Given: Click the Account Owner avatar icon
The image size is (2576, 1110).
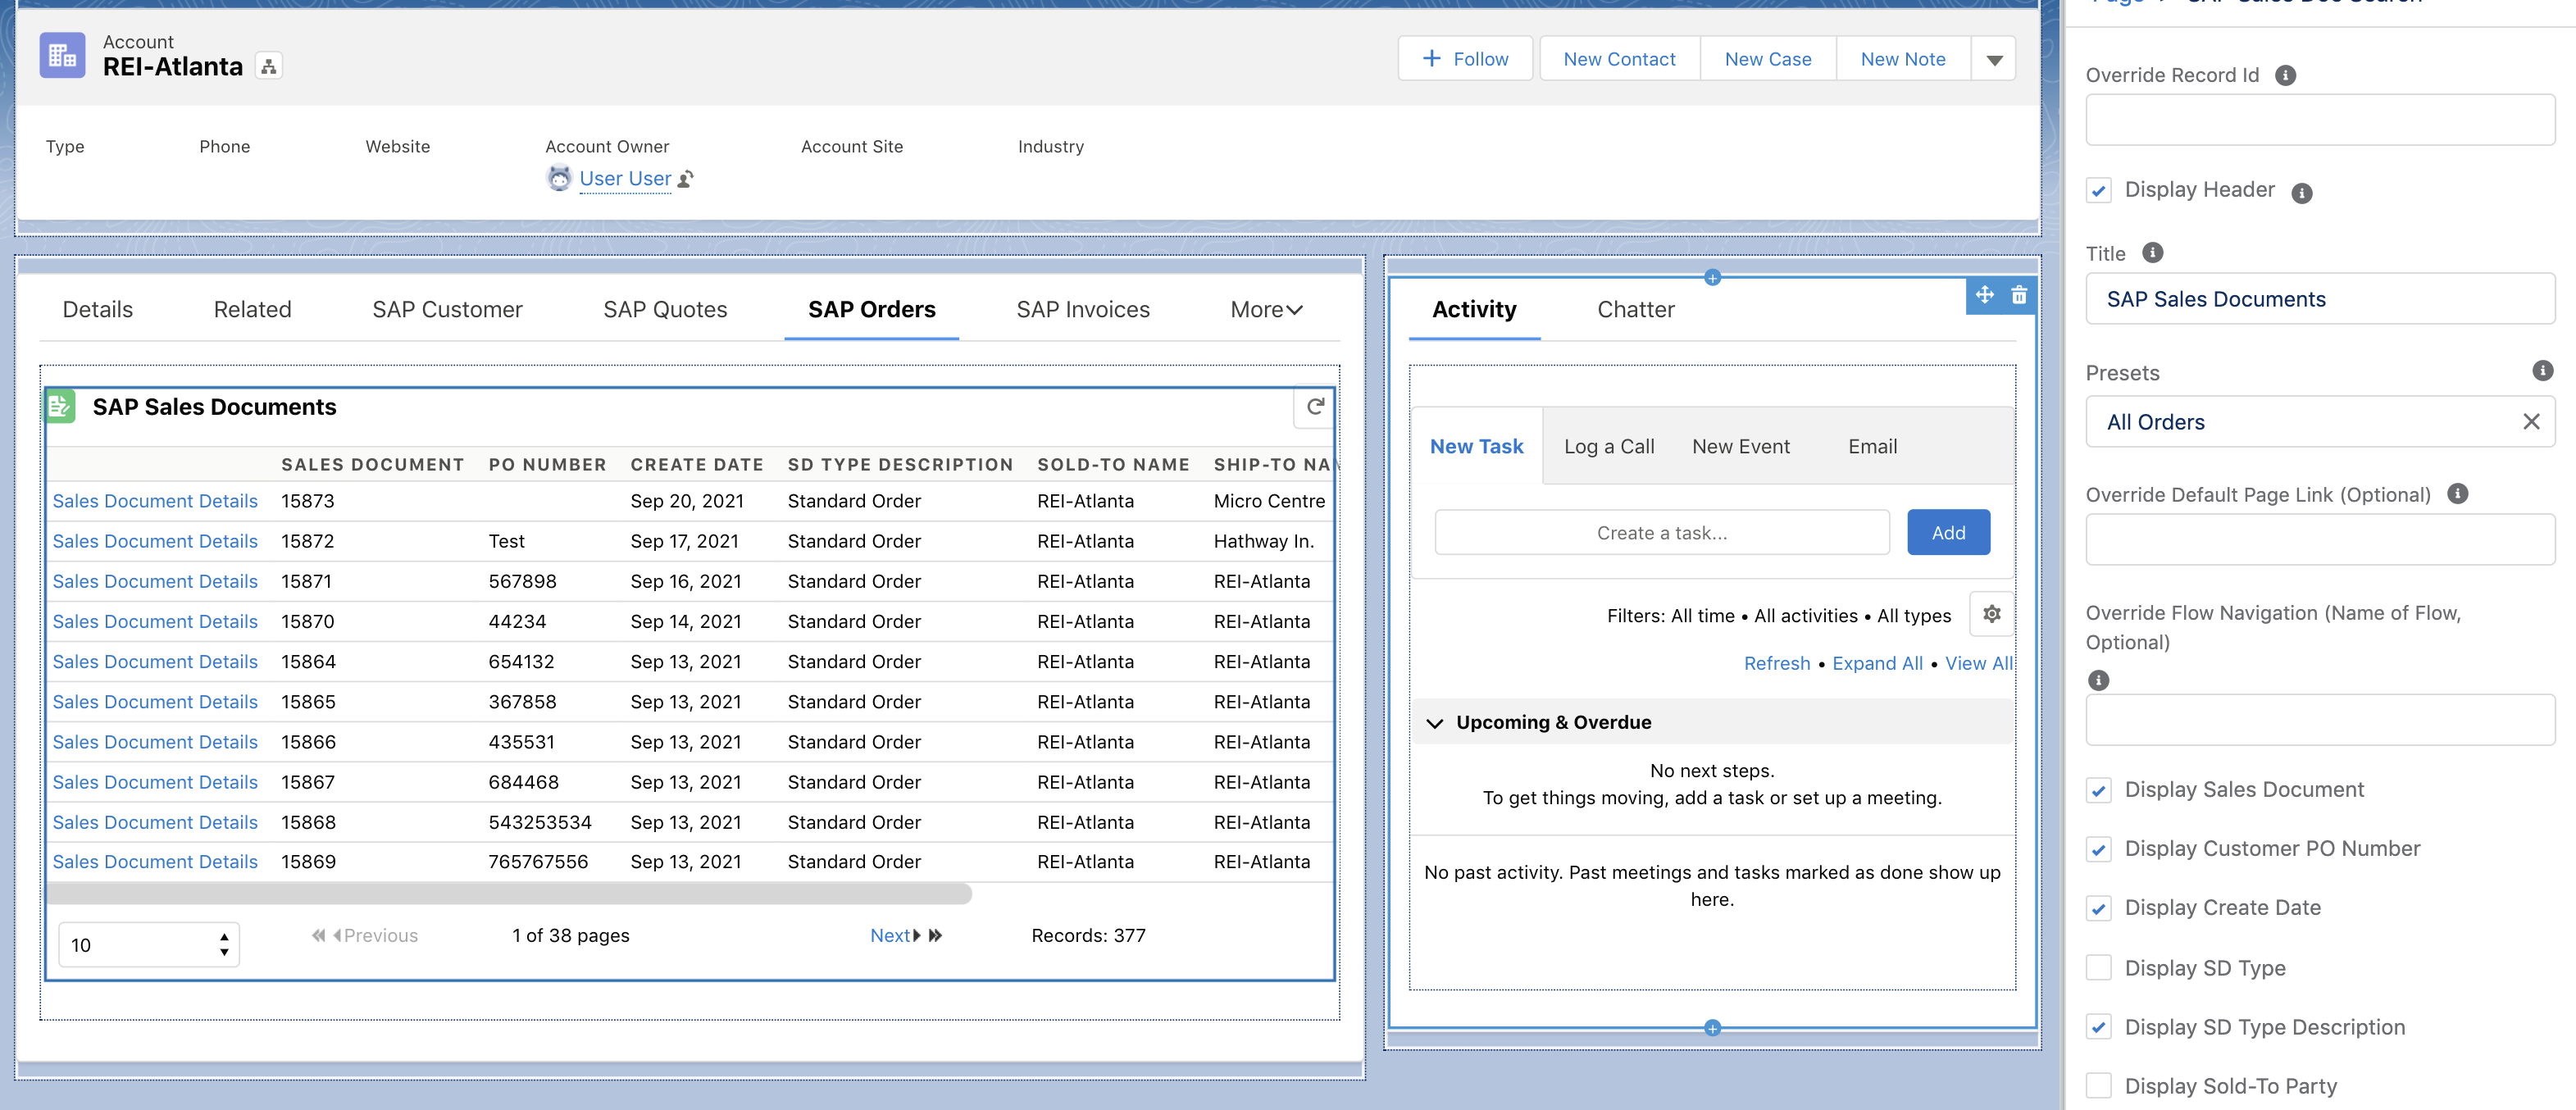Looking at the screenshot, I should (x=559, y=178).
